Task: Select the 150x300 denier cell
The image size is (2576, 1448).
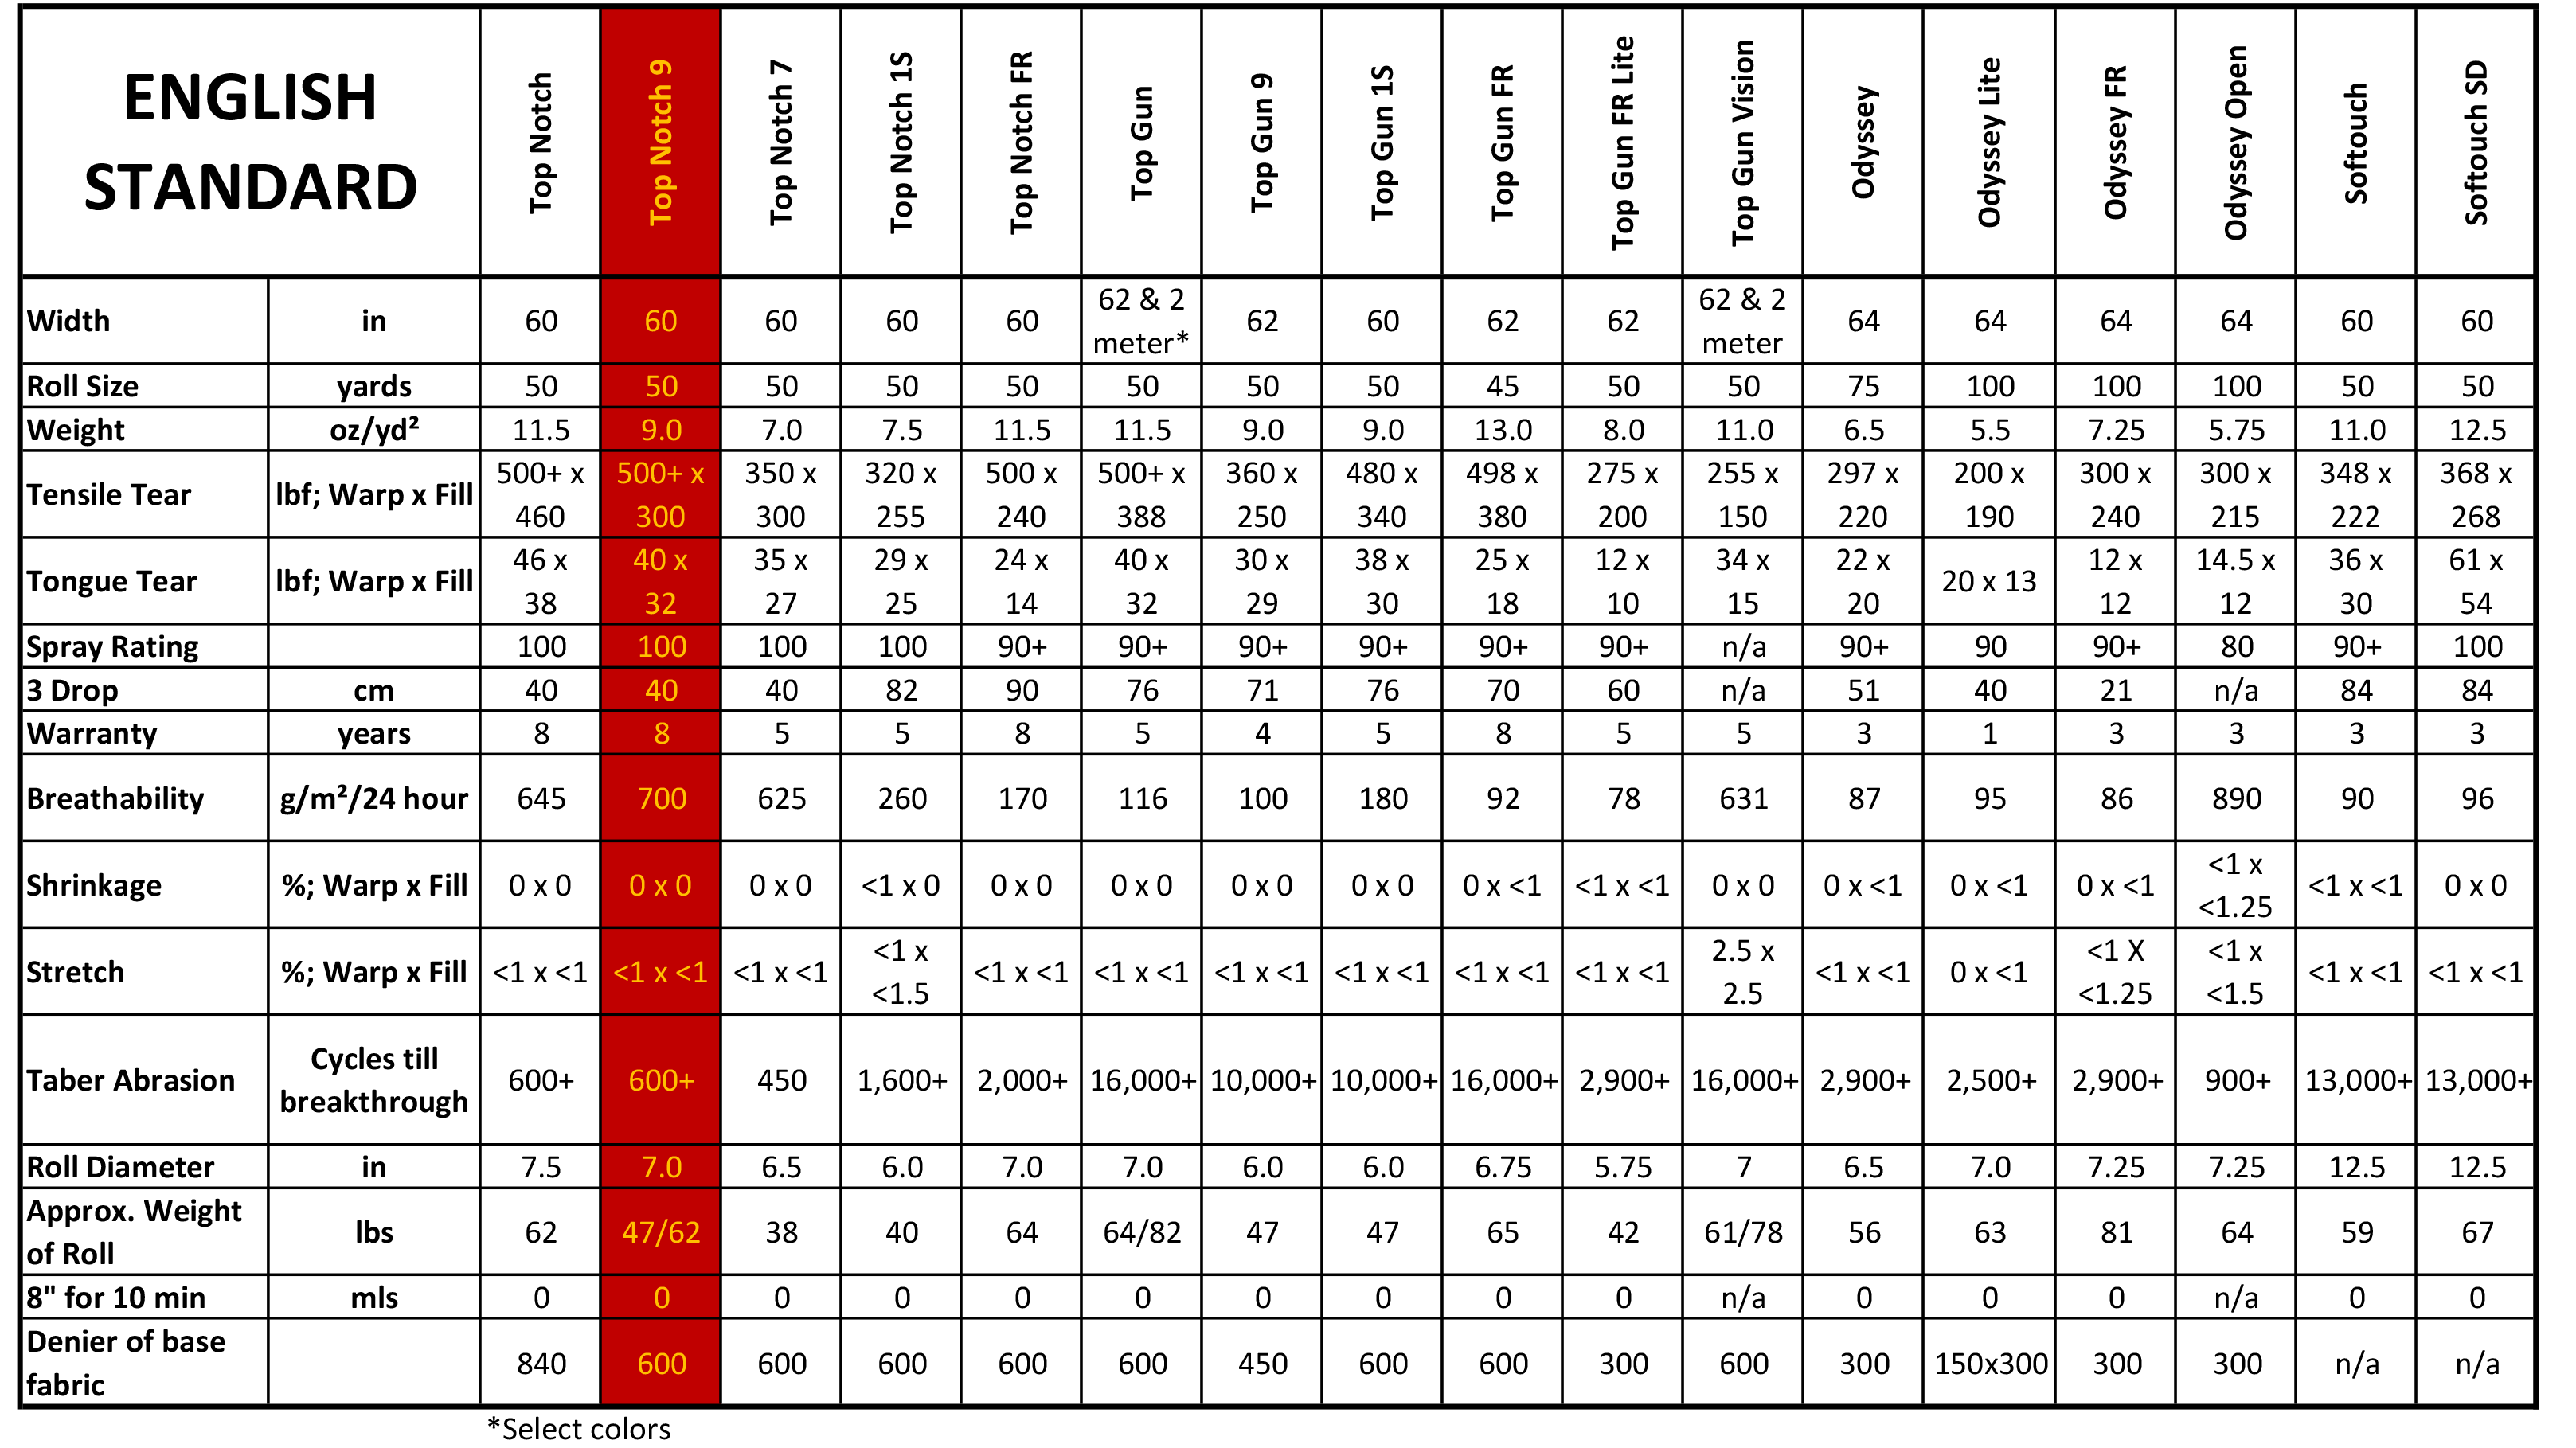Action: point(1990,1363)
